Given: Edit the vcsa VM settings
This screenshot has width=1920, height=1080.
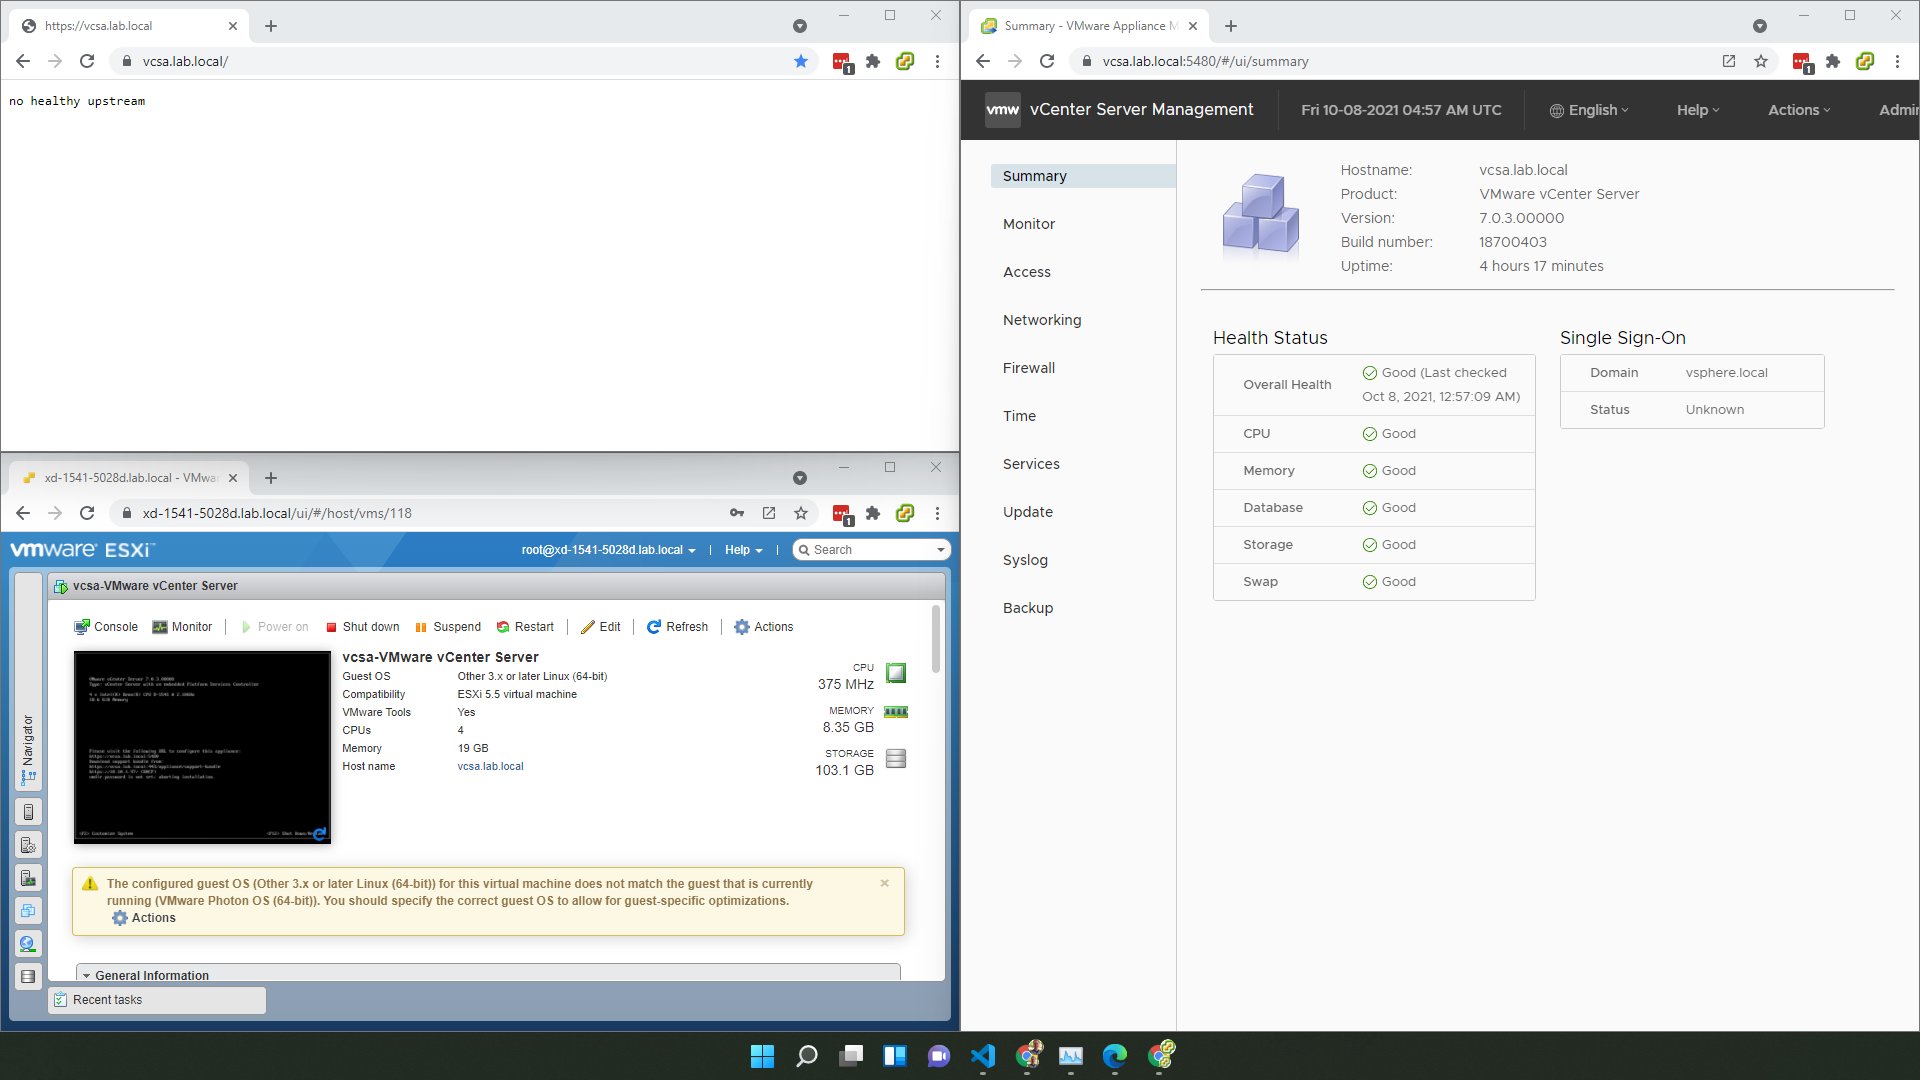Looking at the screenshot, I should pyautogui.click(x=601, y=627).
